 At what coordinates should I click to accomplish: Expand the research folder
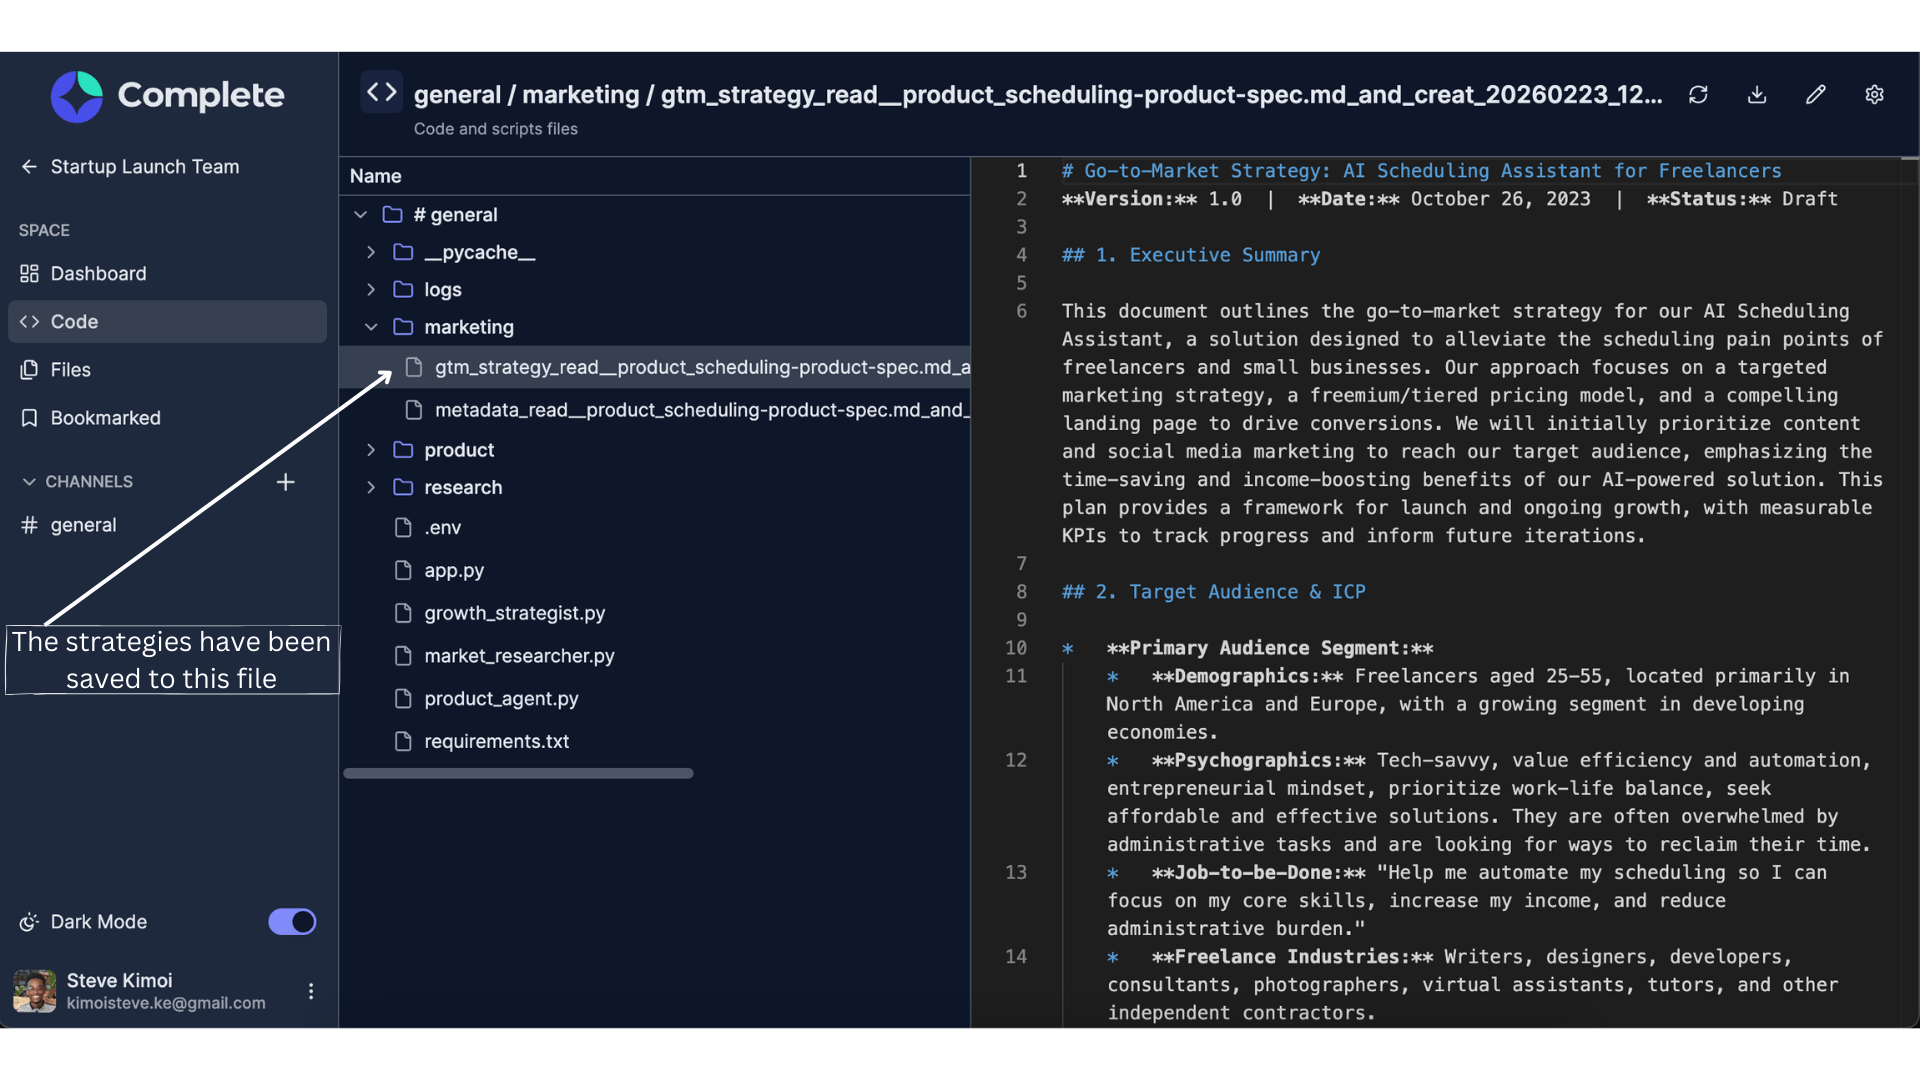point(371,487)
